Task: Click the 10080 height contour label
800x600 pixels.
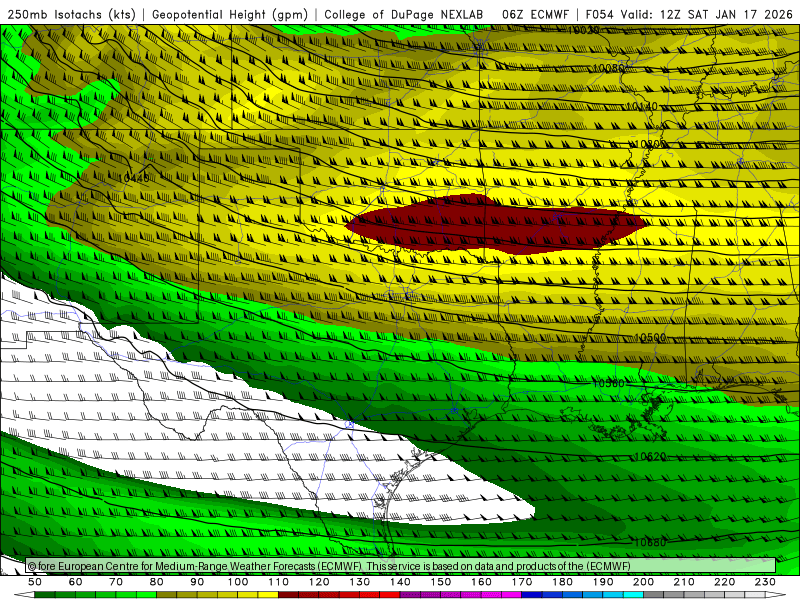Action: pos(608,68)
